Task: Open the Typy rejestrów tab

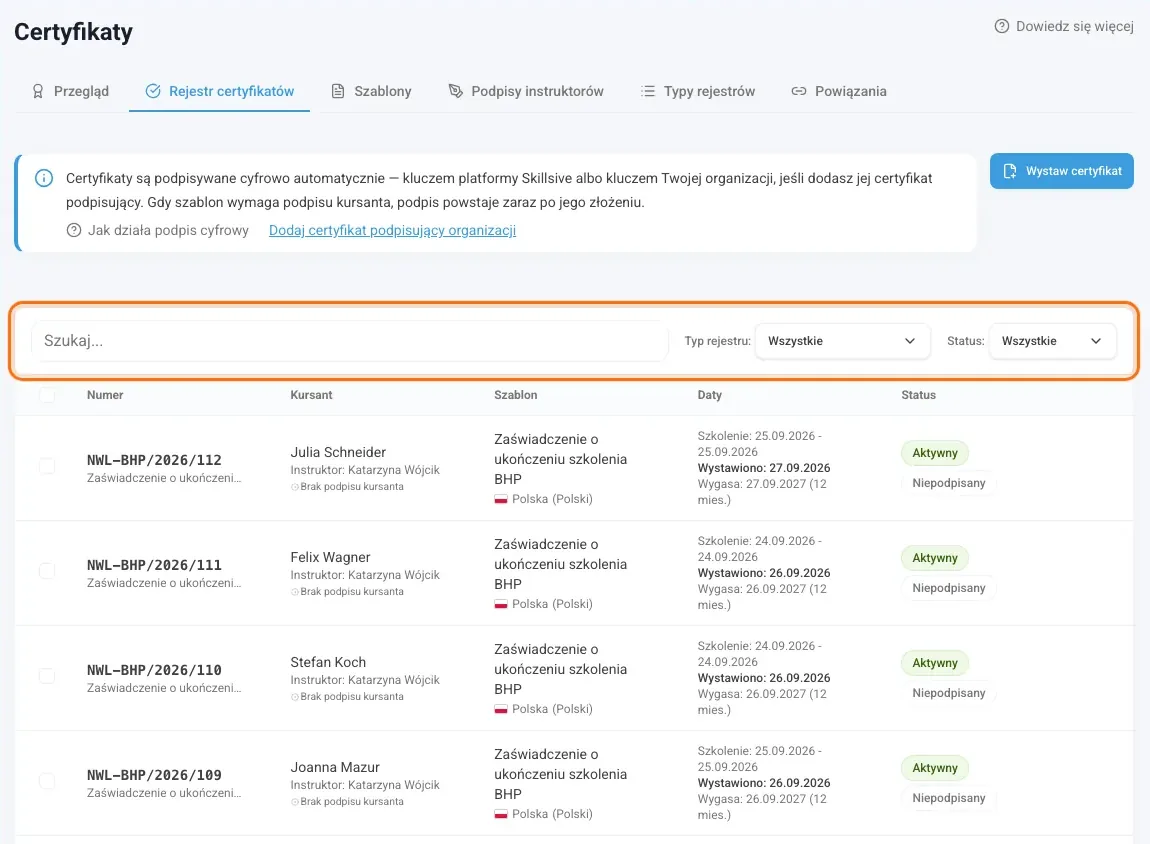Action: (x=697, y=91)
